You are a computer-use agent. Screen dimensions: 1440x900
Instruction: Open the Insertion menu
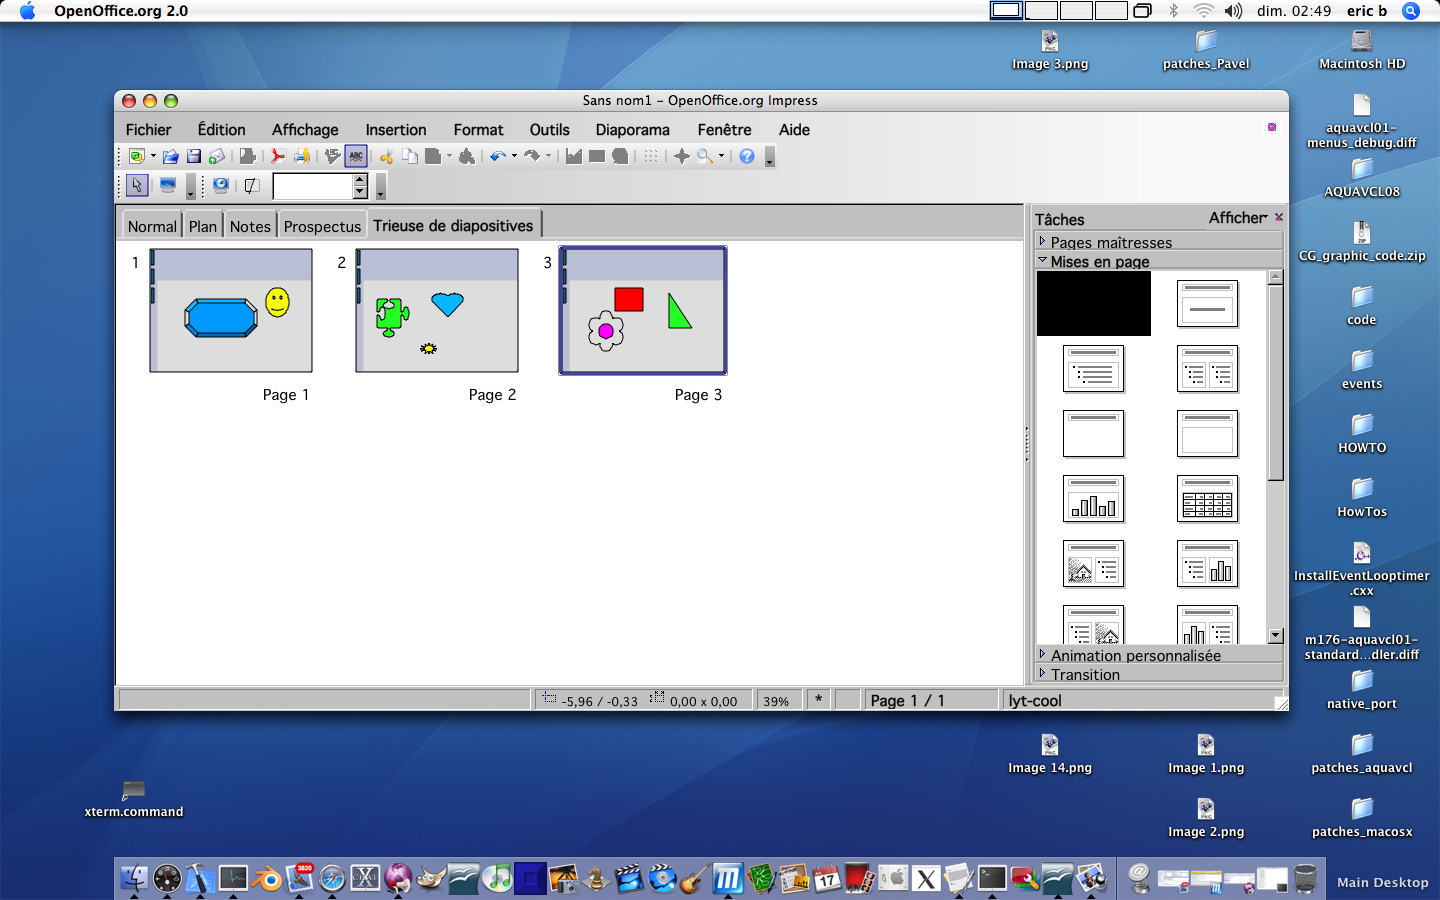pos(396,130)
